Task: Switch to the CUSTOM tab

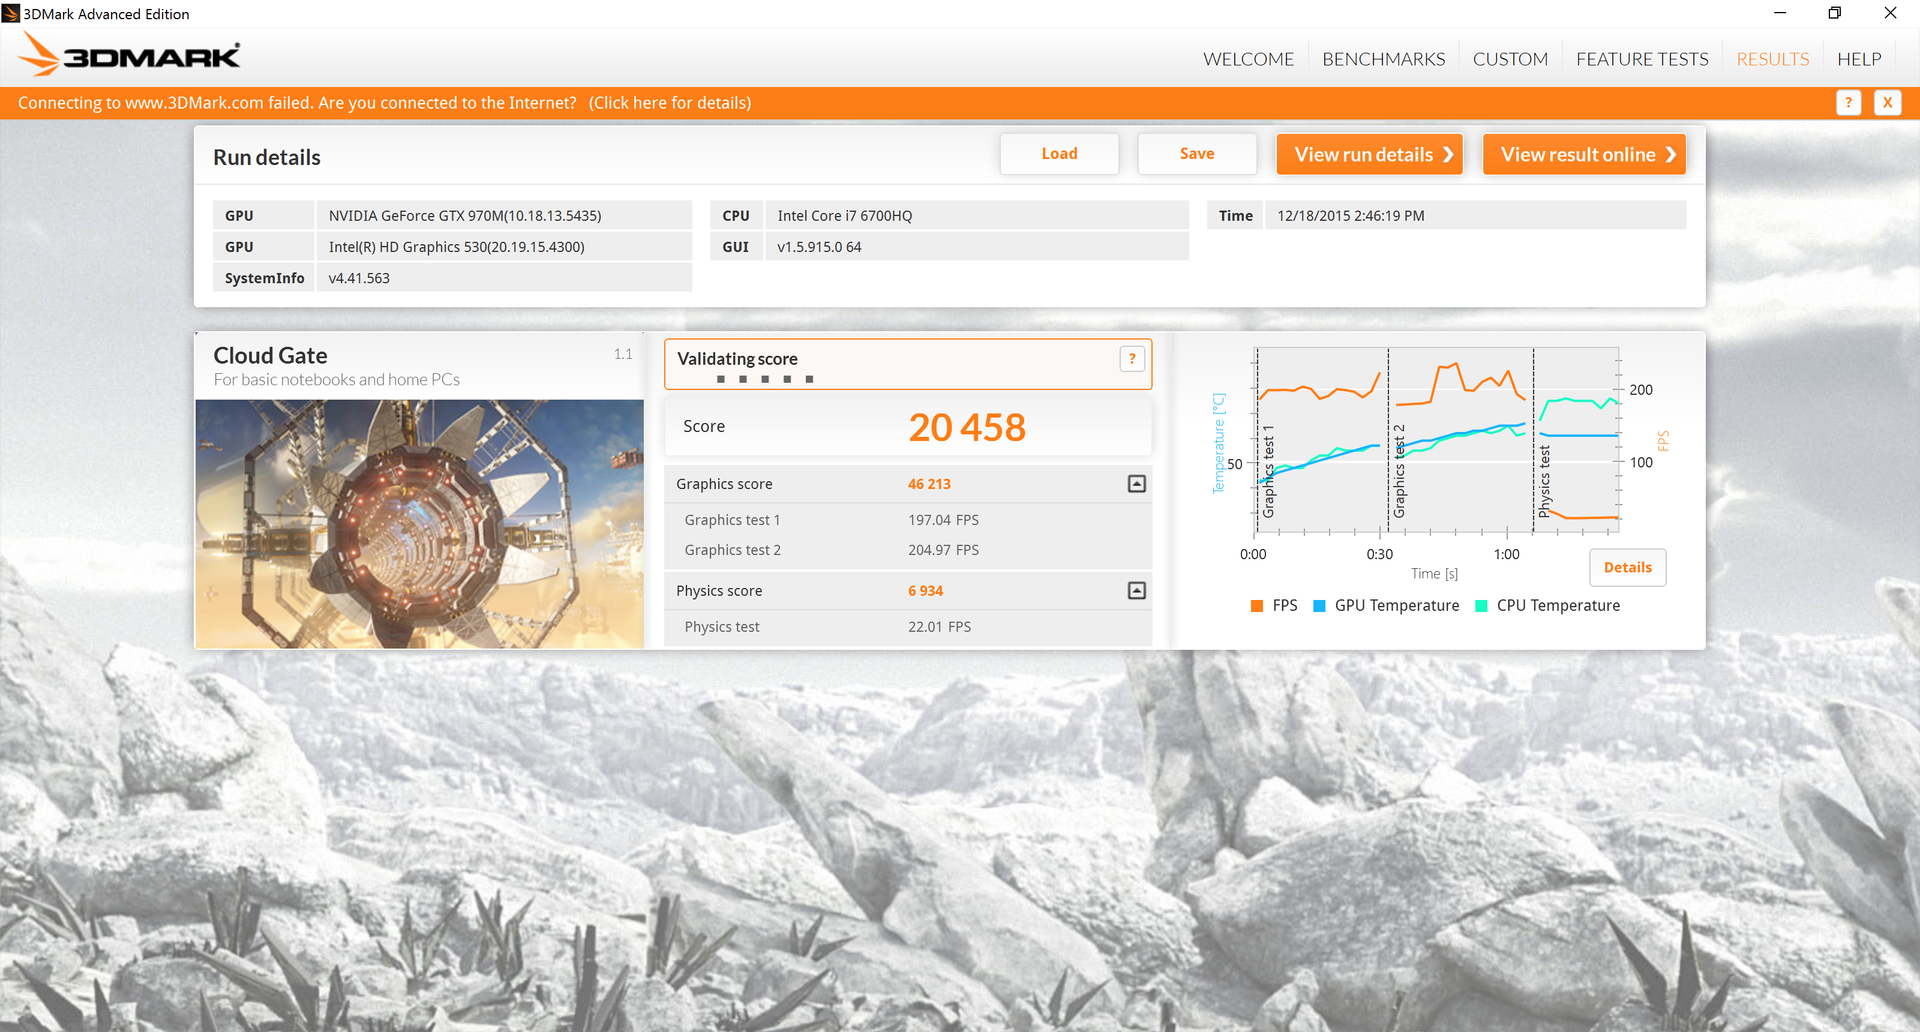Action: coord(1510,59)
